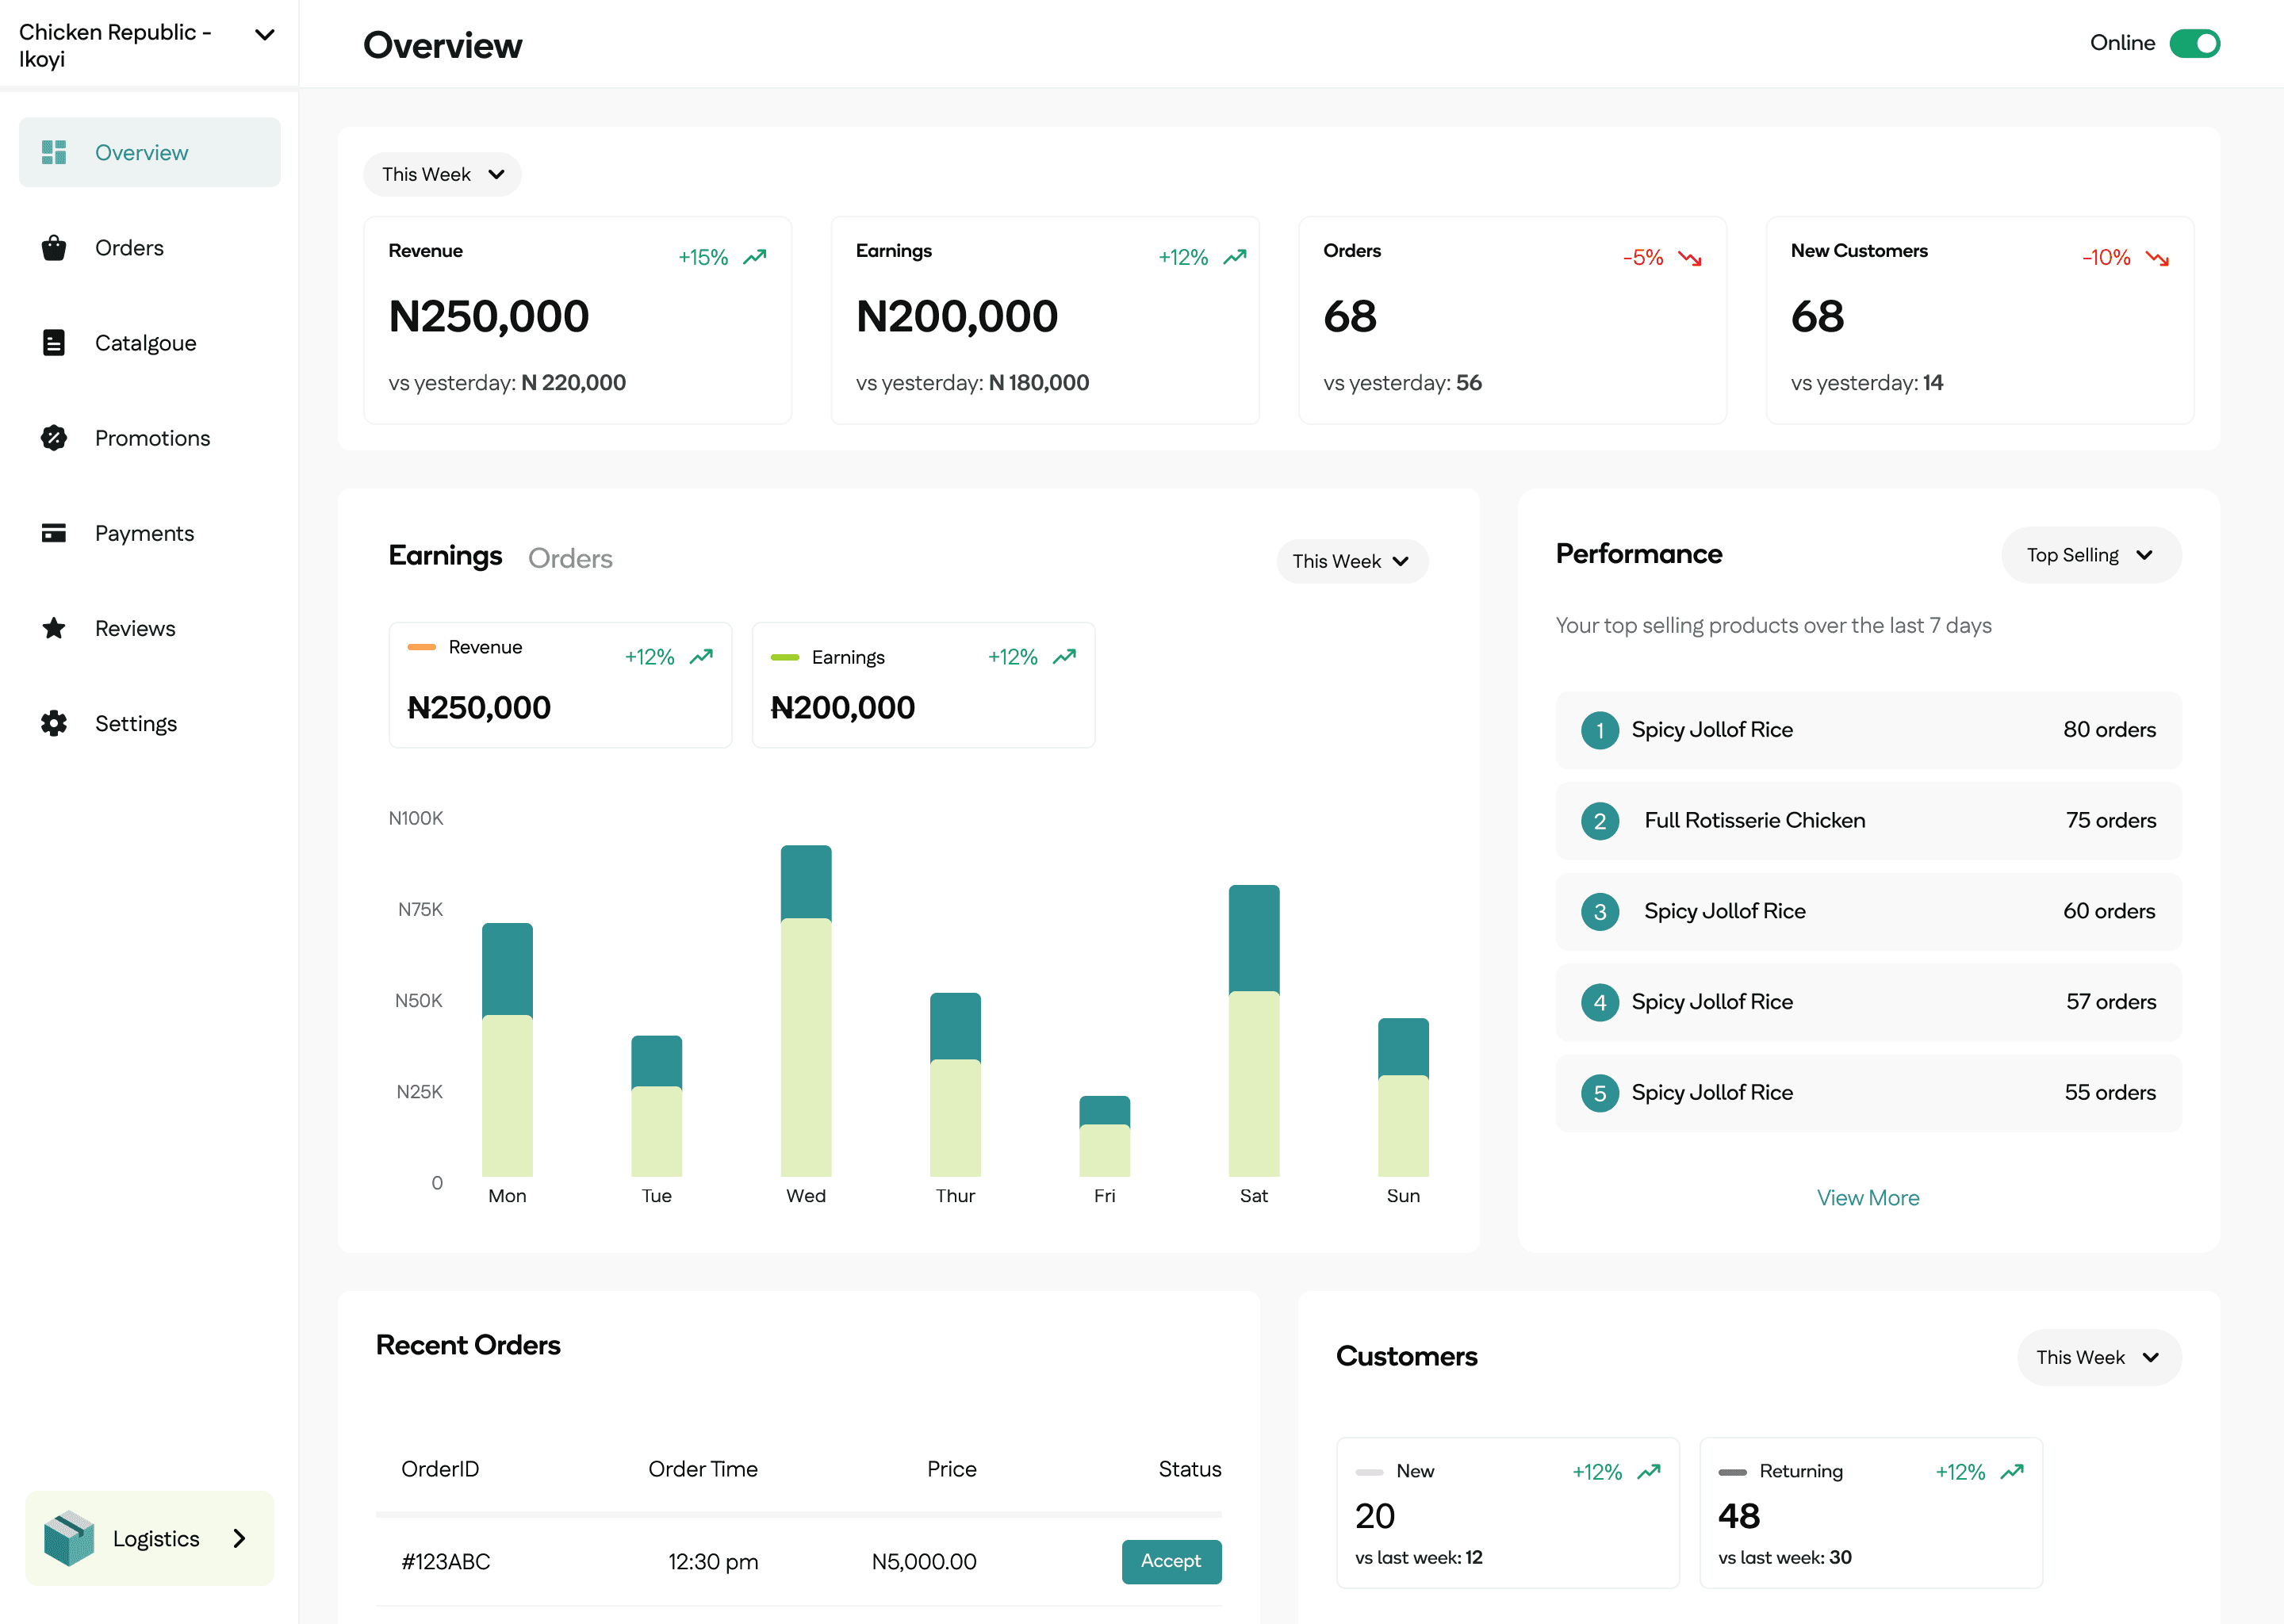
Task: Click the Wednesday bar in earnings chart
Action: (x=806, y=1010)
